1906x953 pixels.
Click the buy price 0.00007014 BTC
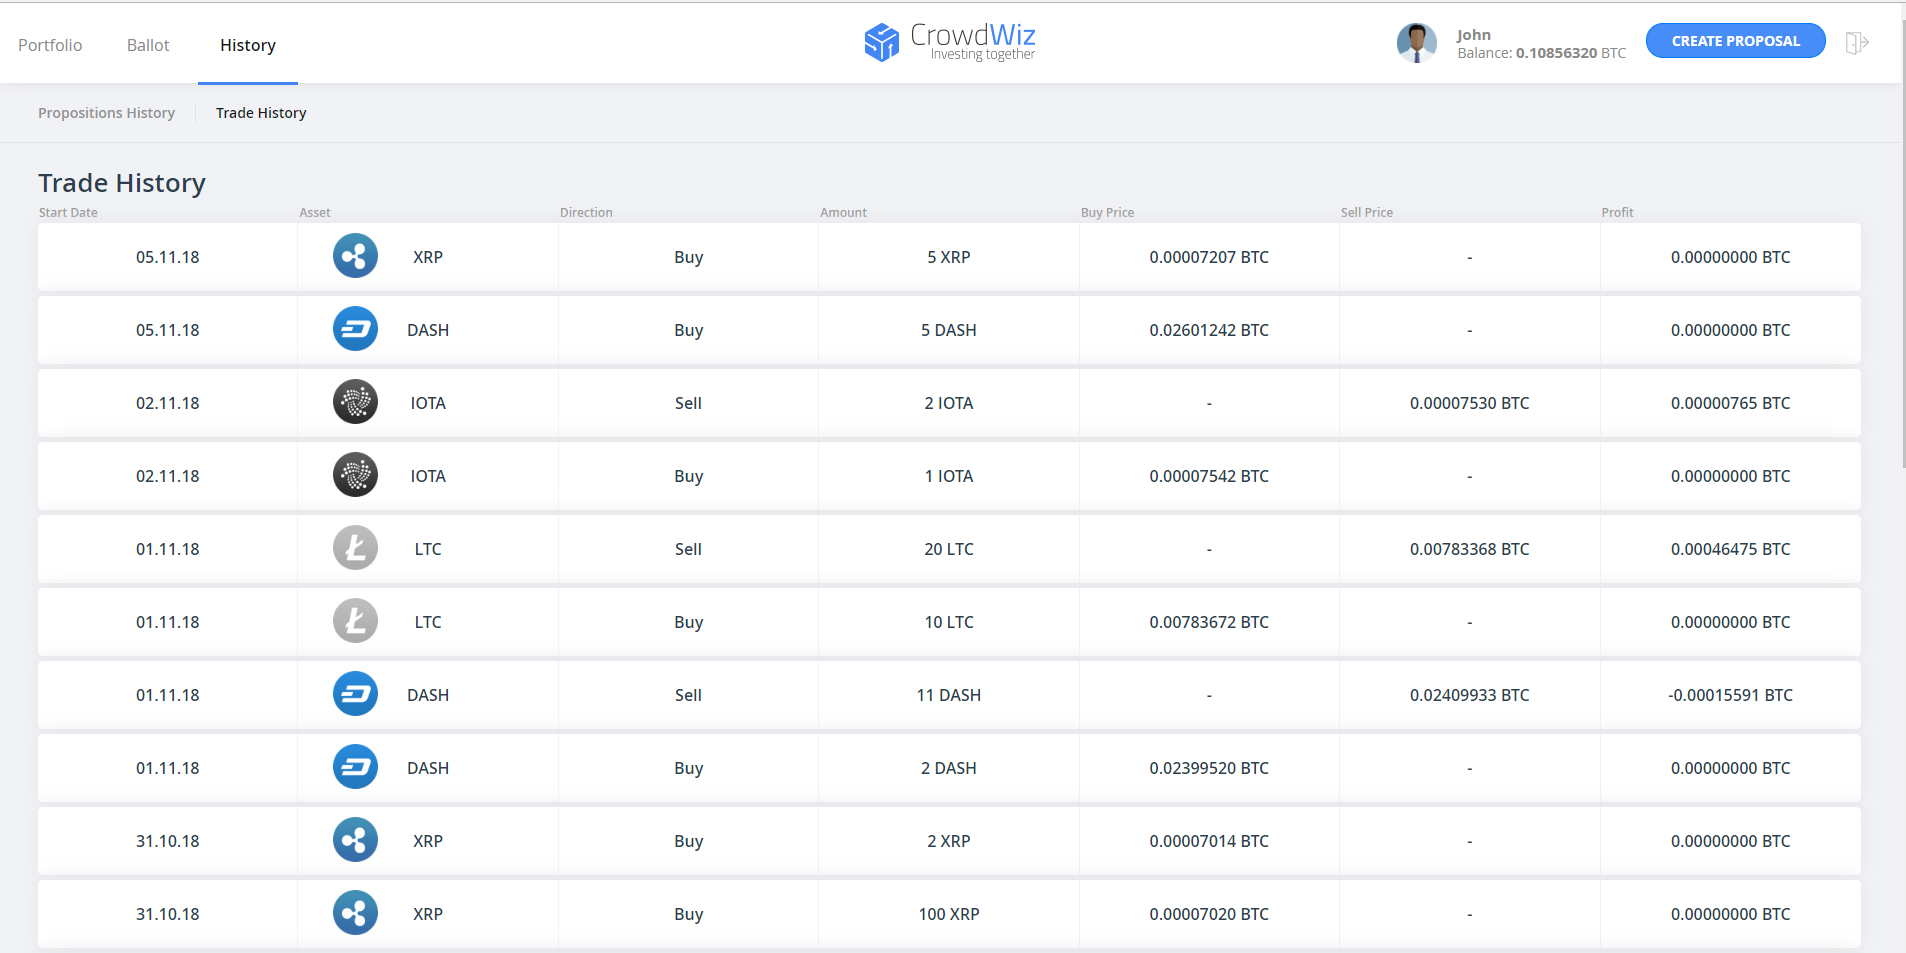1209,841
